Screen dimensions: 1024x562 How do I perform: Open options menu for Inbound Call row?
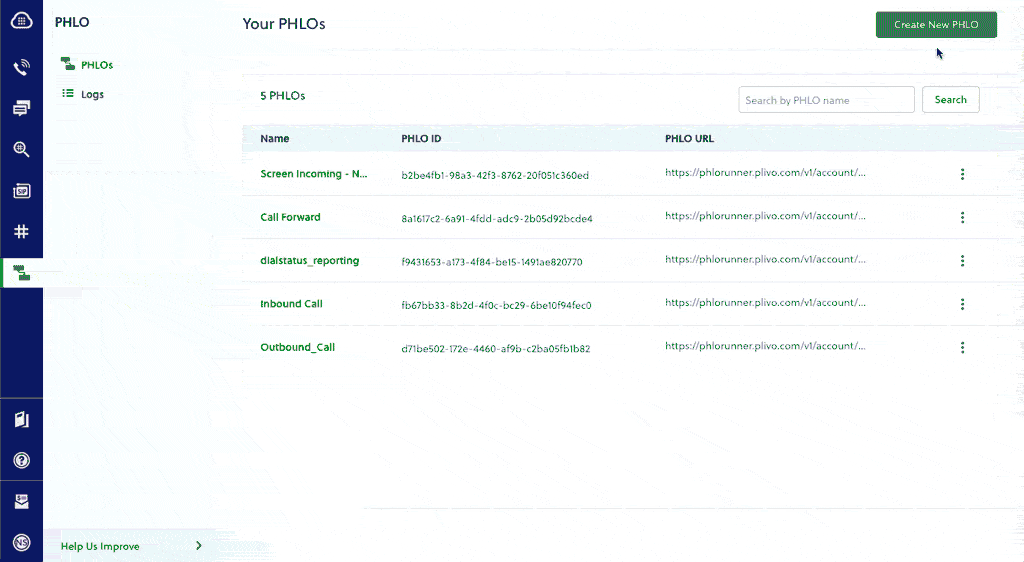(x=962, y=304)
